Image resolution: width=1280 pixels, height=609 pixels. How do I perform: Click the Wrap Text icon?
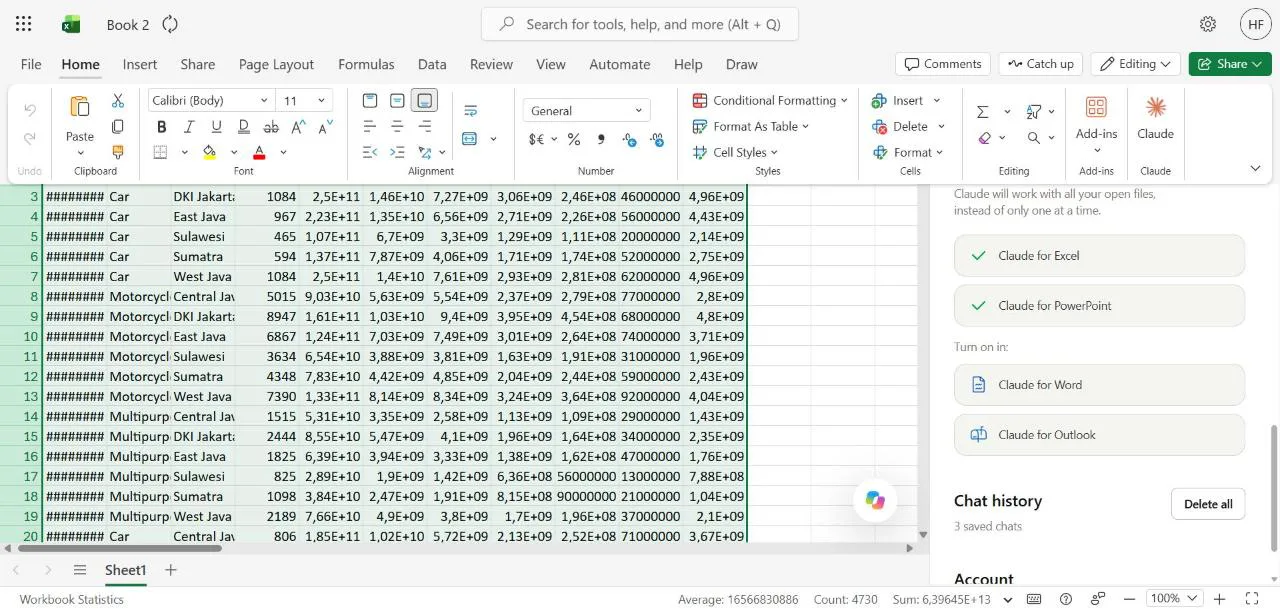tap(470, 110)
